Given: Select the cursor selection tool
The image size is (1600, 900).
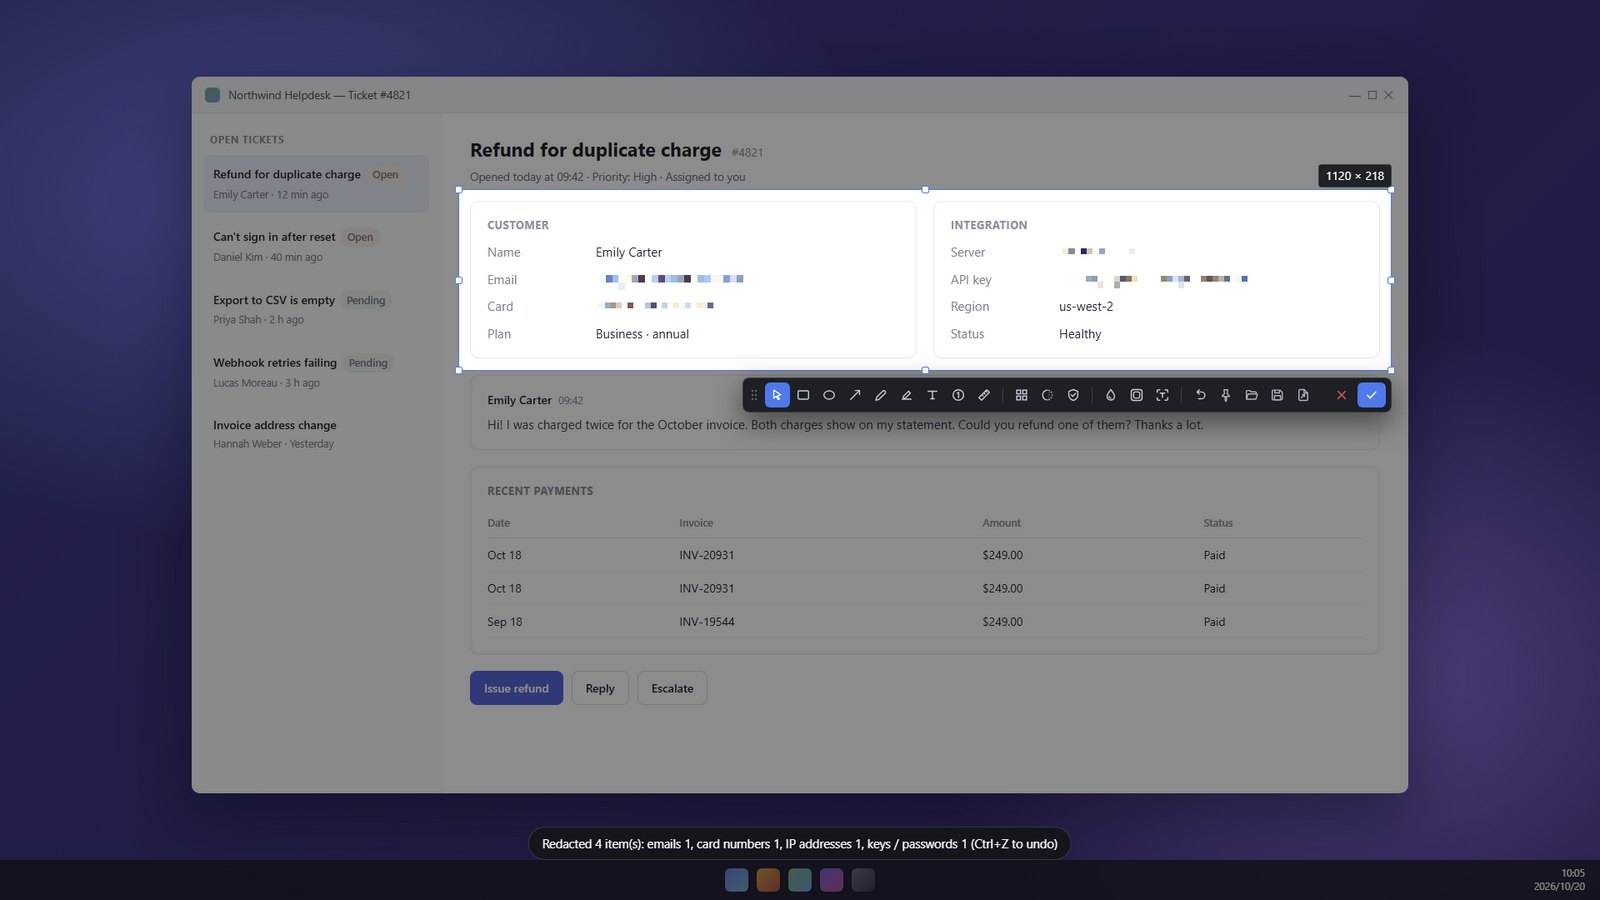Looking at the screenshot, I should pyautogui.click(x=777, y=395).
